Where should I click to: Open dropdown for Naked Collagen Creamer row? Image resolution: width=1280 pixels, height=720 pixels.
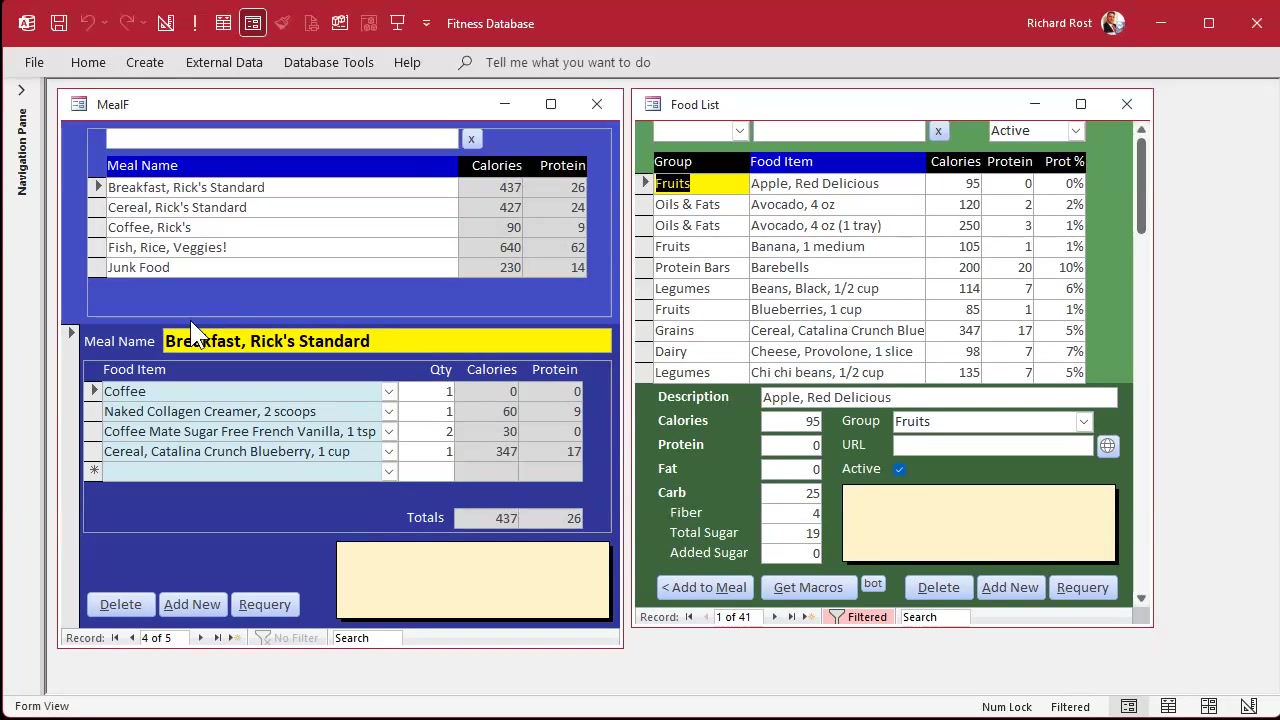(x=388, y=412)
